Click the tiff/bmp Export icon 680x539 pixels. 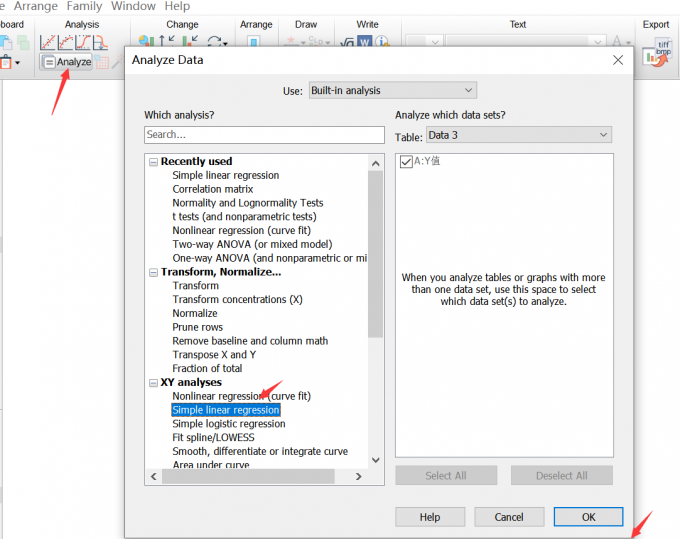(x=657, y=54)
